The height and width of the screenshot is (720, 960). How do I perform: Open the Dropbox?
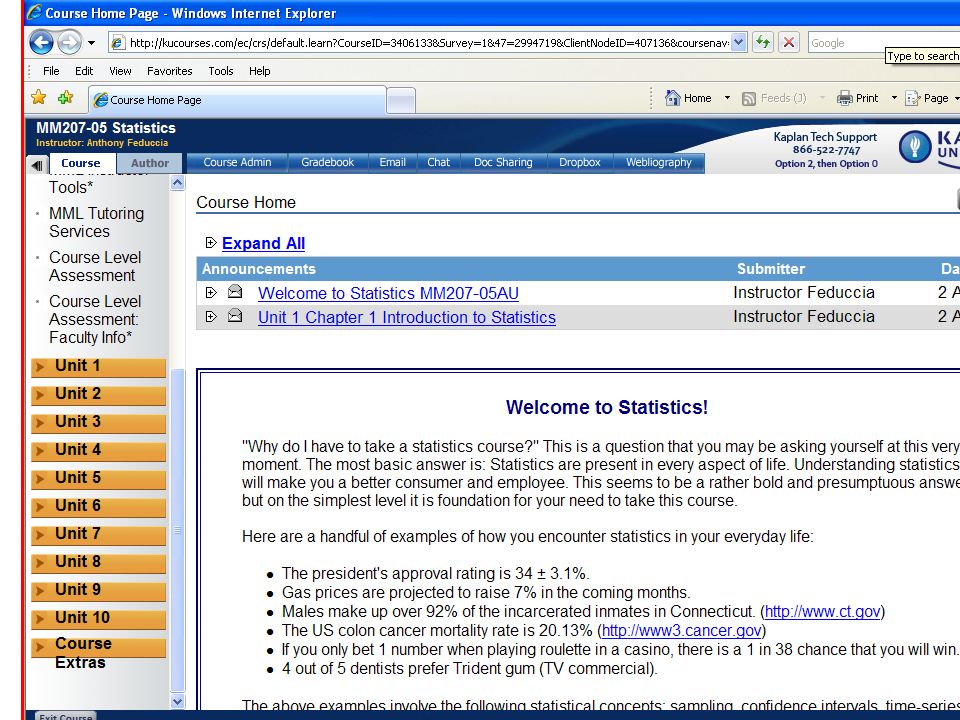580,162
